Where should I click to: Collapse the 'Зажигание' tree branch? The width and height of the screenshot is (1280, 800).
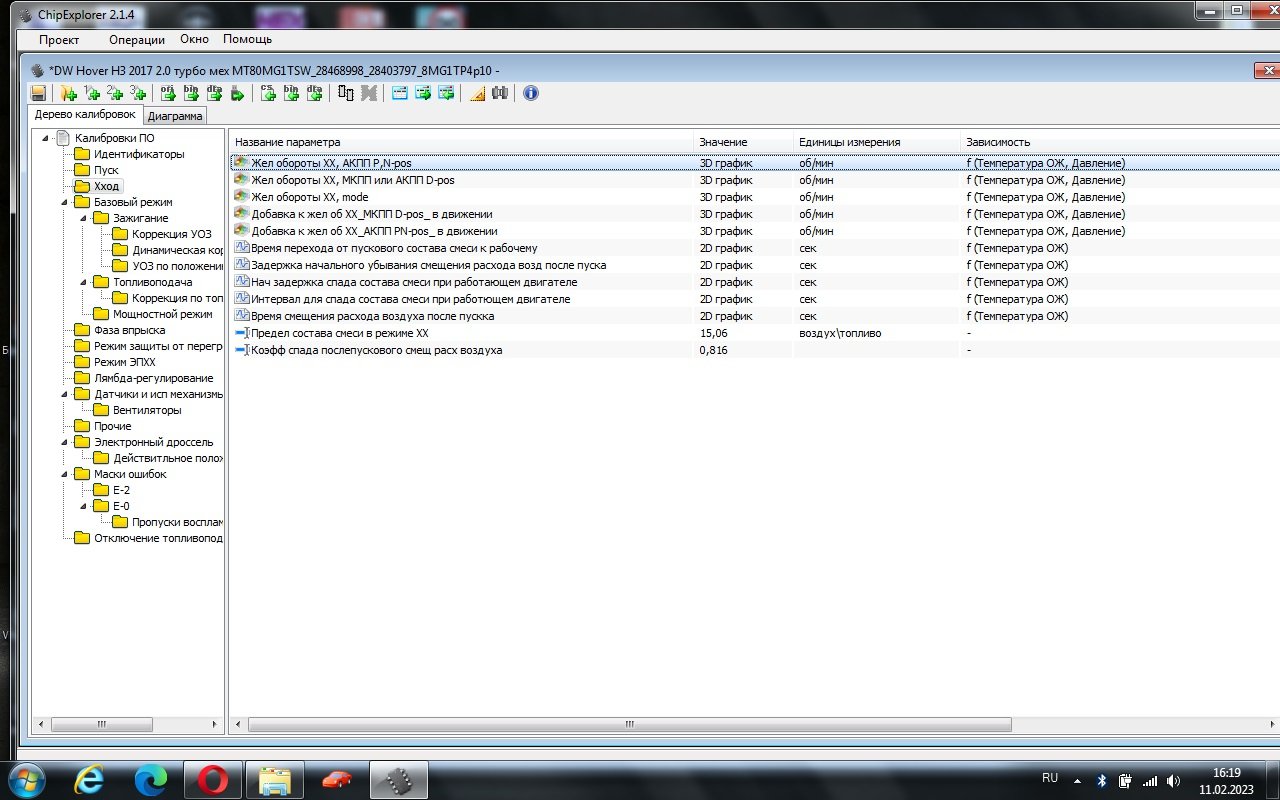pos(84,218)
